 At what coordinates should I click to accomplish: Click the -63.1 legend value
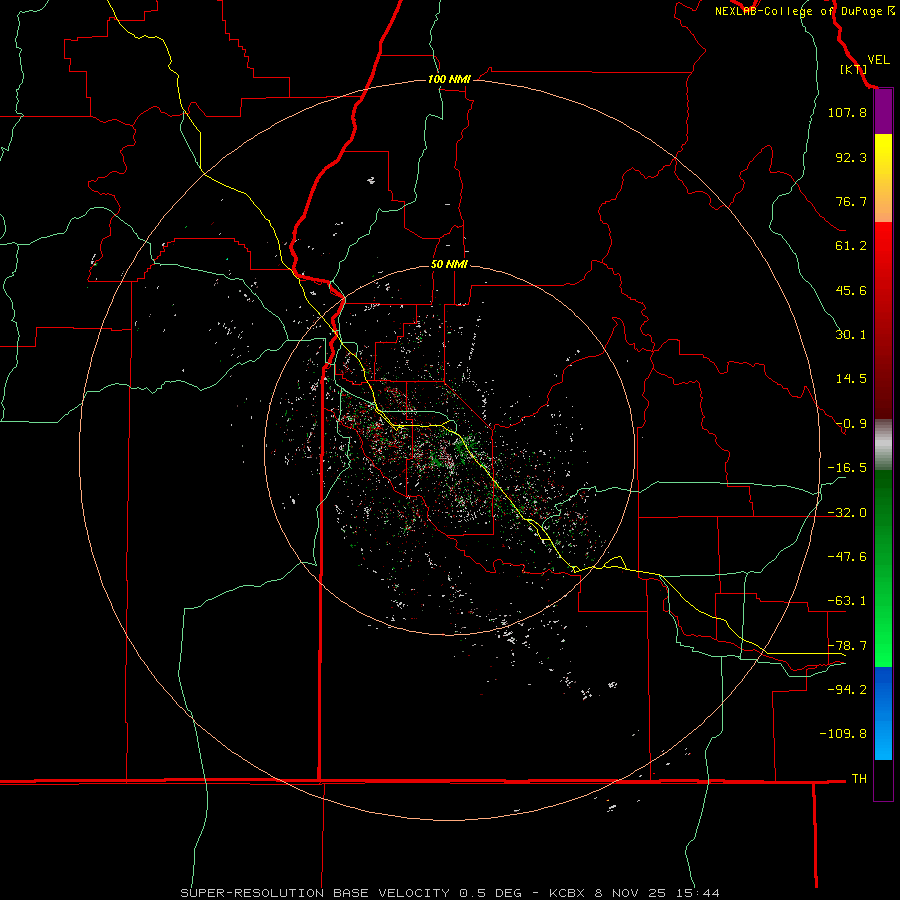click(847, 601)
